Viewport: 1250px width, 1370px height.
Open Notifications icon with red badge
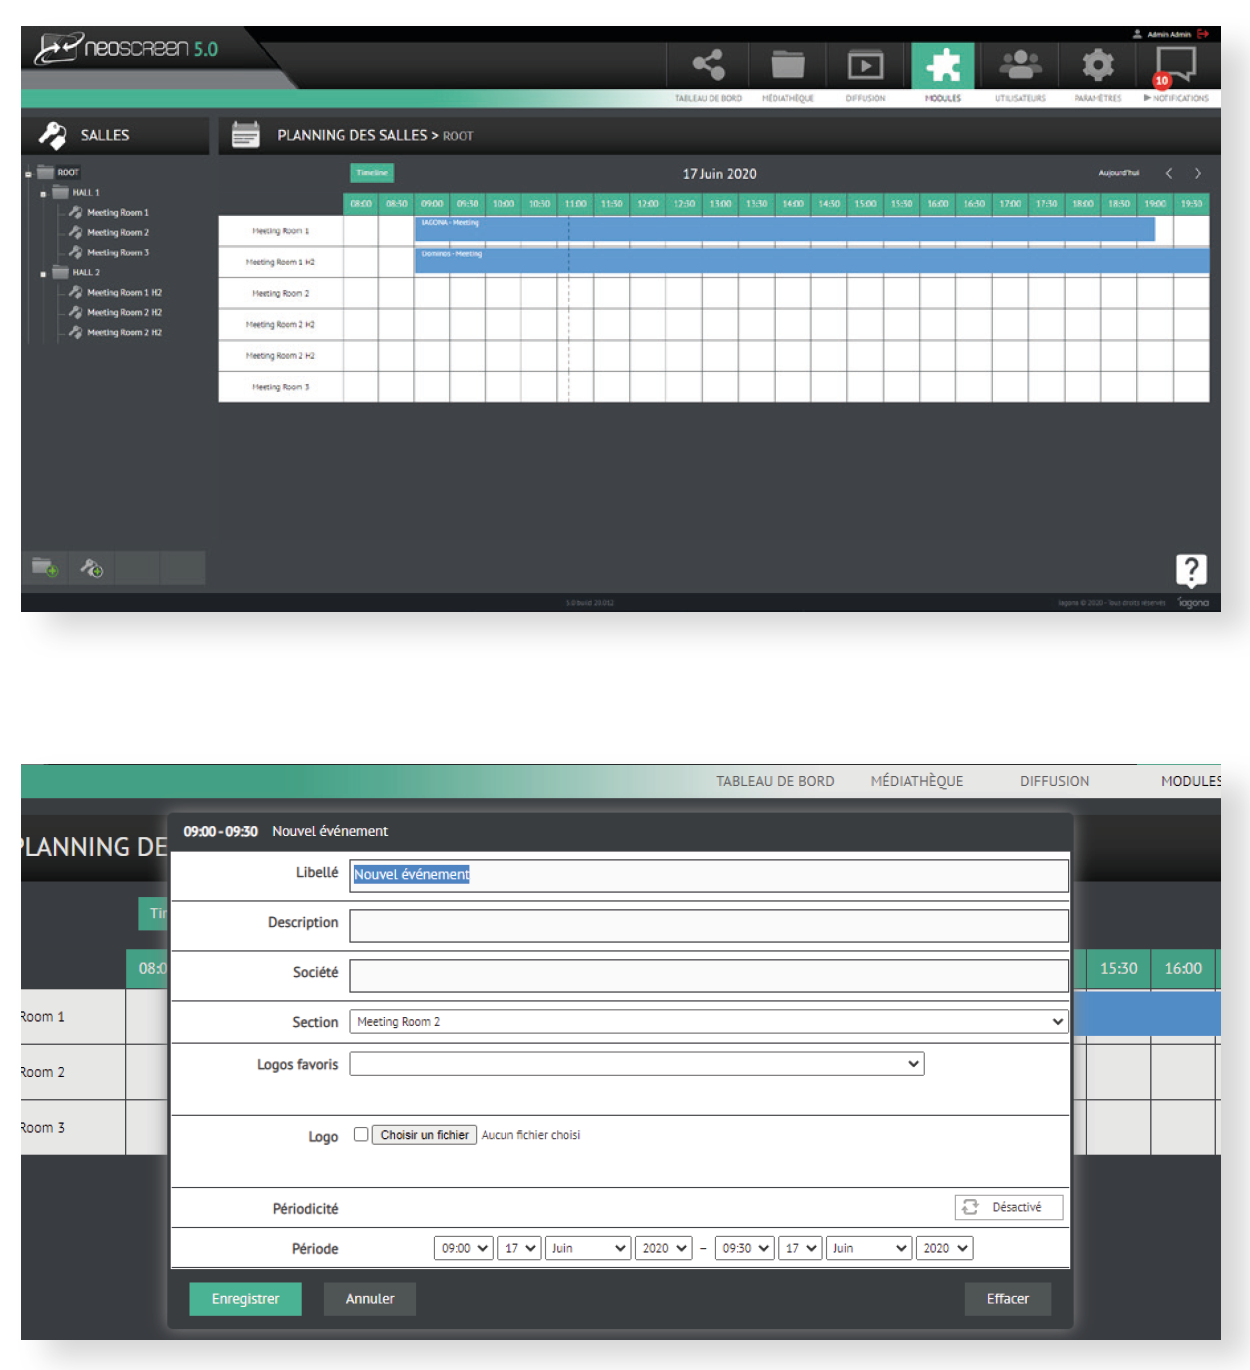tap(1175, 66)
